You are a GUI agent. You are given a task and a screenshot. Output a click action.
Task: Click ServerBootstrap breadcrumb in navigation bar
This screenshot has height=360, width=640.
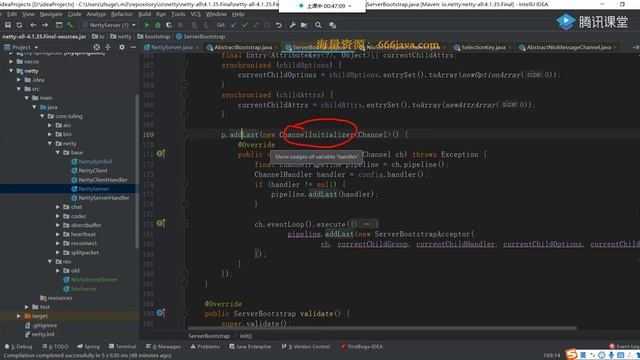point(200,37)
